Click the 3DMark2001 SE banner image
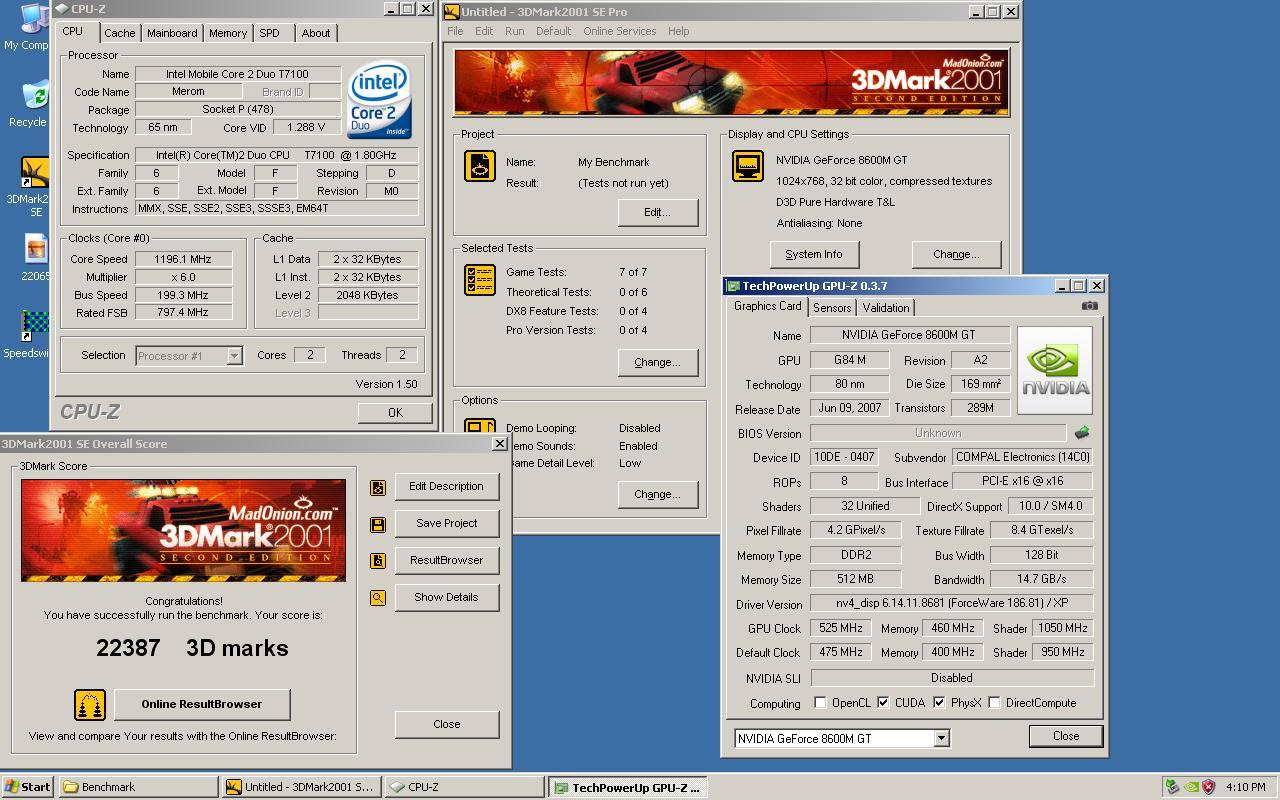The width and height of the screenshot is (1280, 800). point(731,83)
